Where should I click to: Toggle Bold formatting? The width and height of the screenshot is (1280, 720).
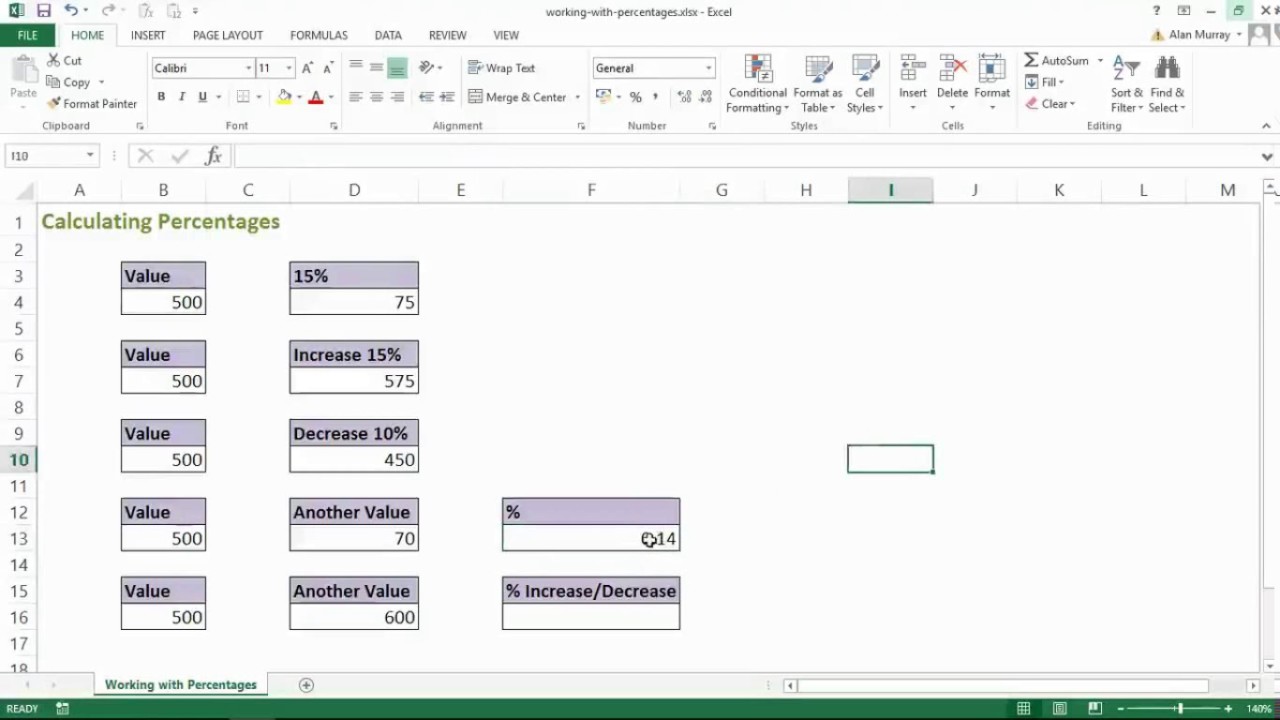[161, 97]
